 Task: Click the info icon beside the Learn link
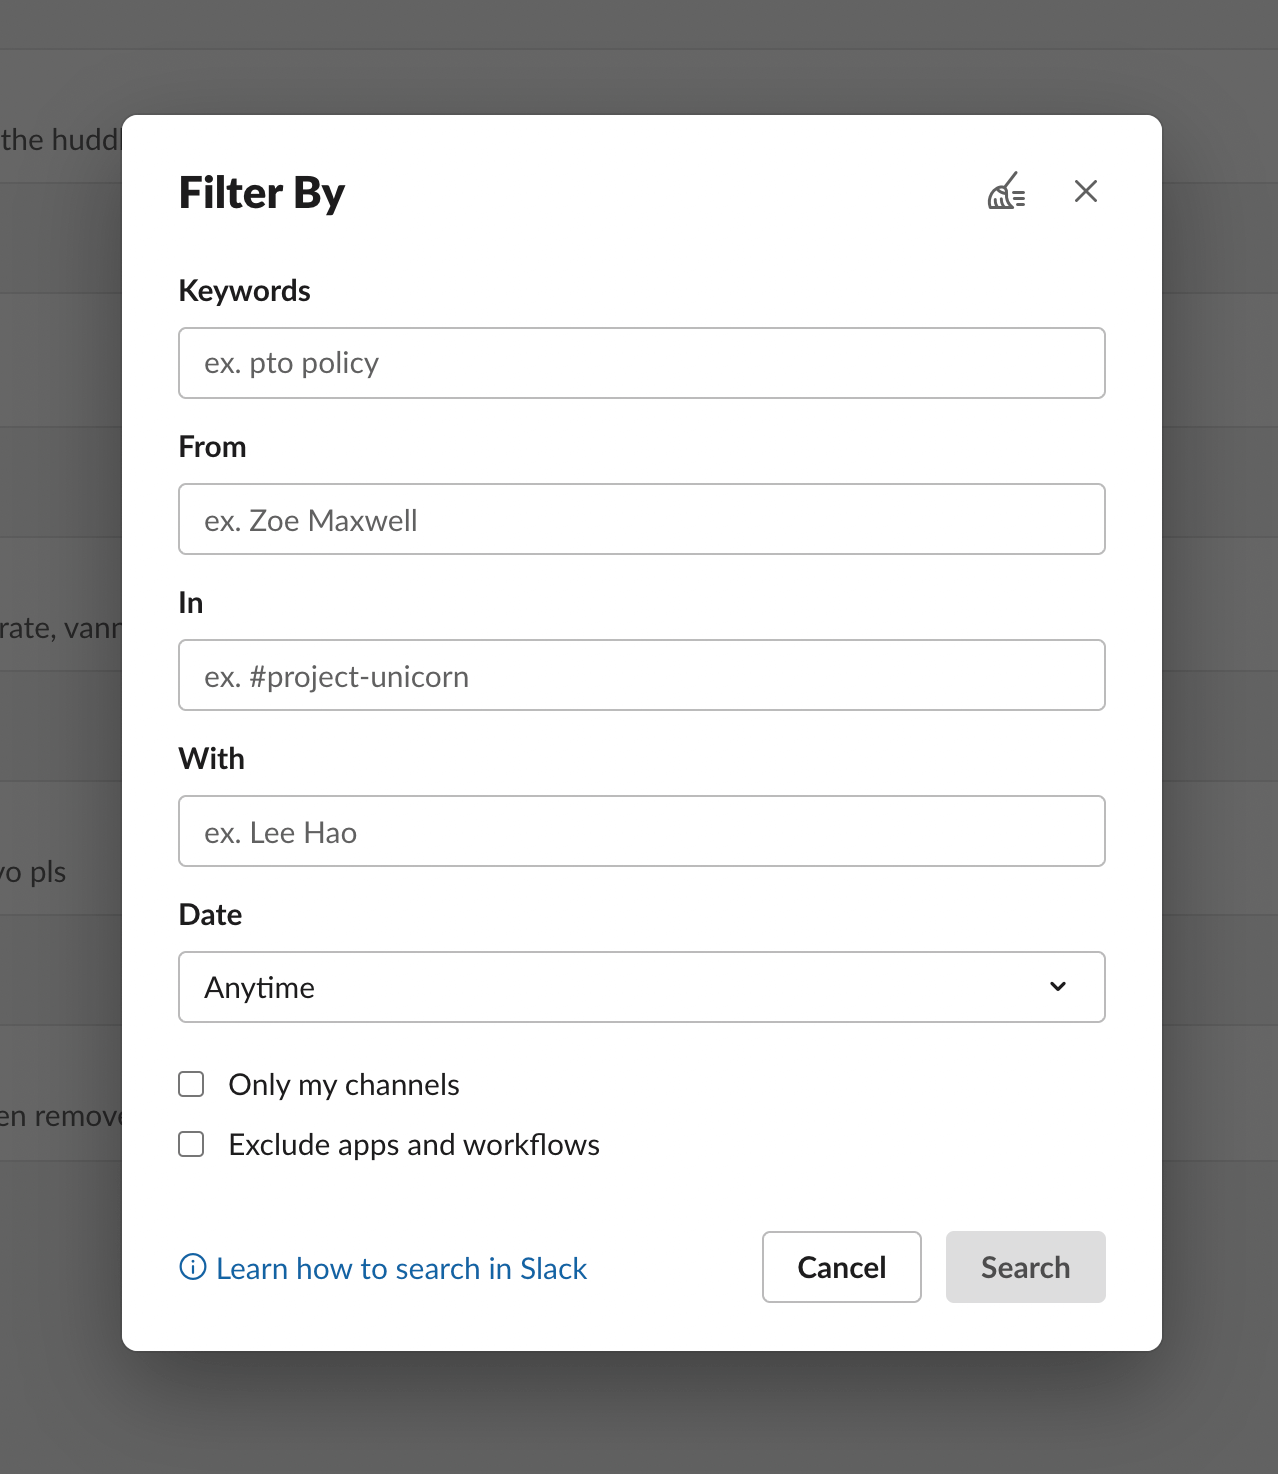192,1267
